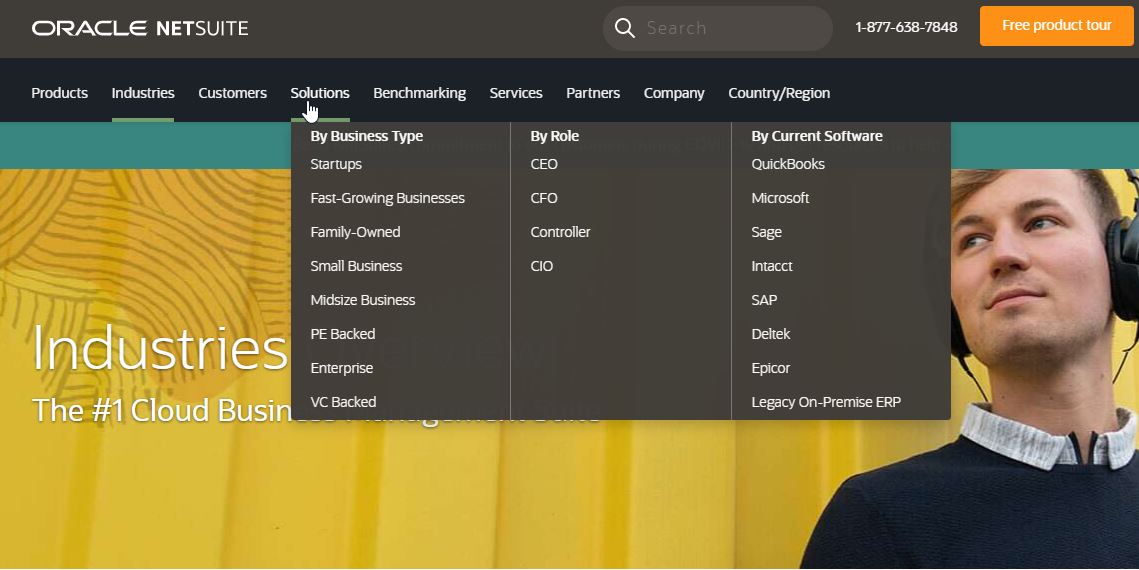Open the Customers menu
The height and width of the screenshot is (570, 1139).
[232, 93]
